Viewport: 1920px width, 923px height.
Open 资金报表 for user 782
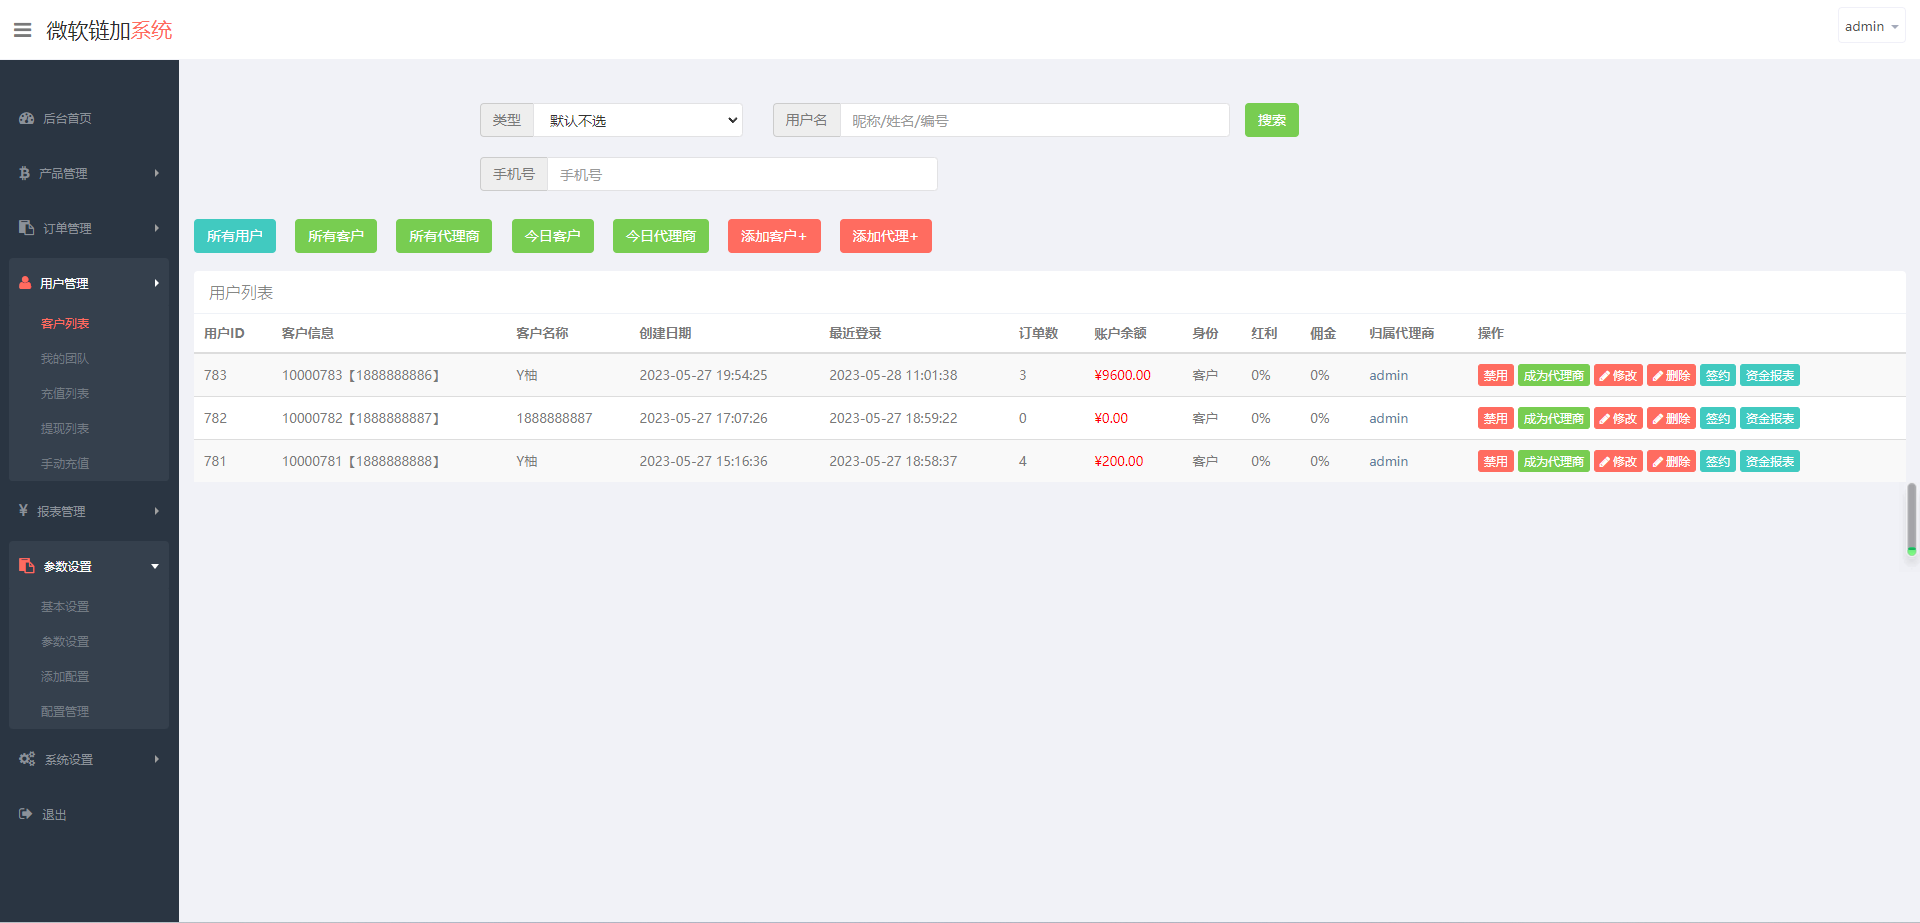pos(1770,418)
